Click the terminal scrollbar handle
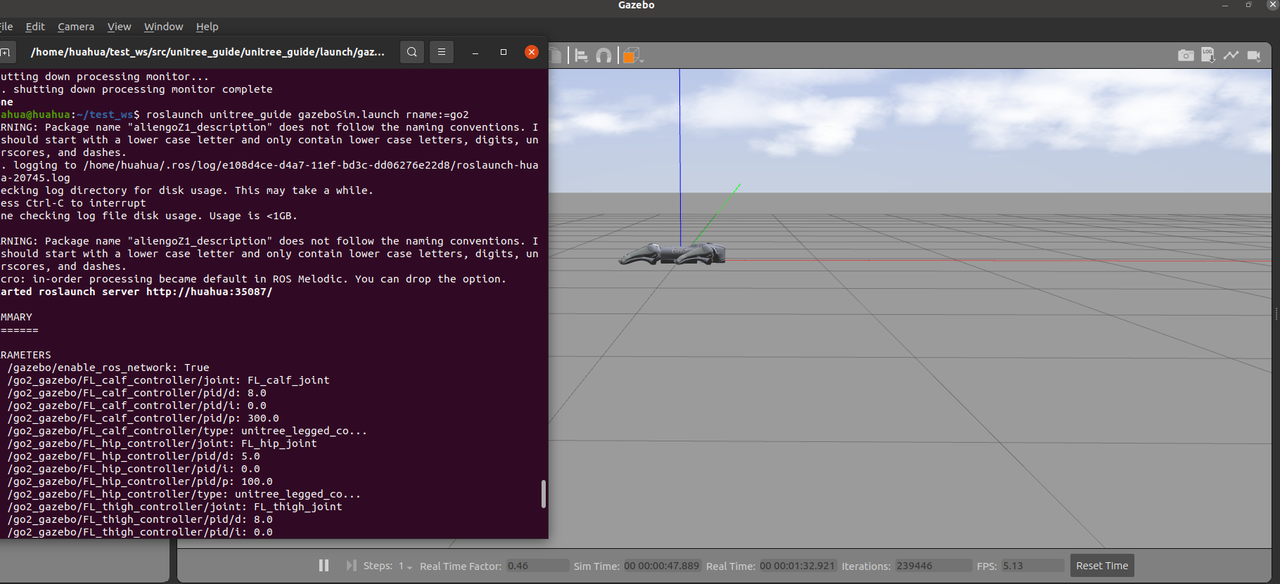 [x=544, y=494]
